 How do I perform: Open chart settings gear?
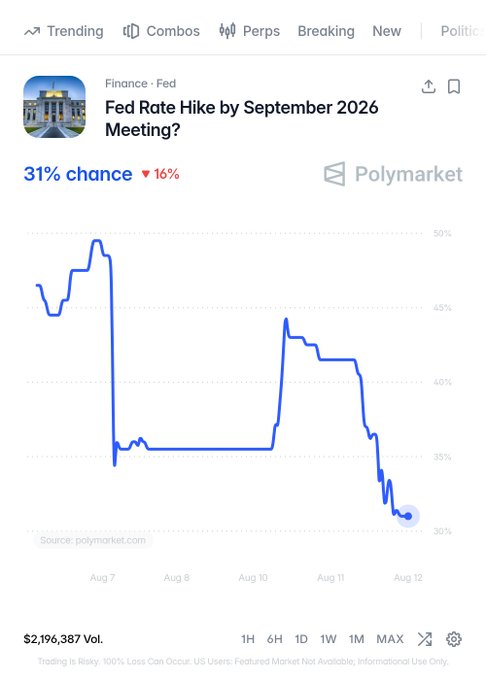454,639
